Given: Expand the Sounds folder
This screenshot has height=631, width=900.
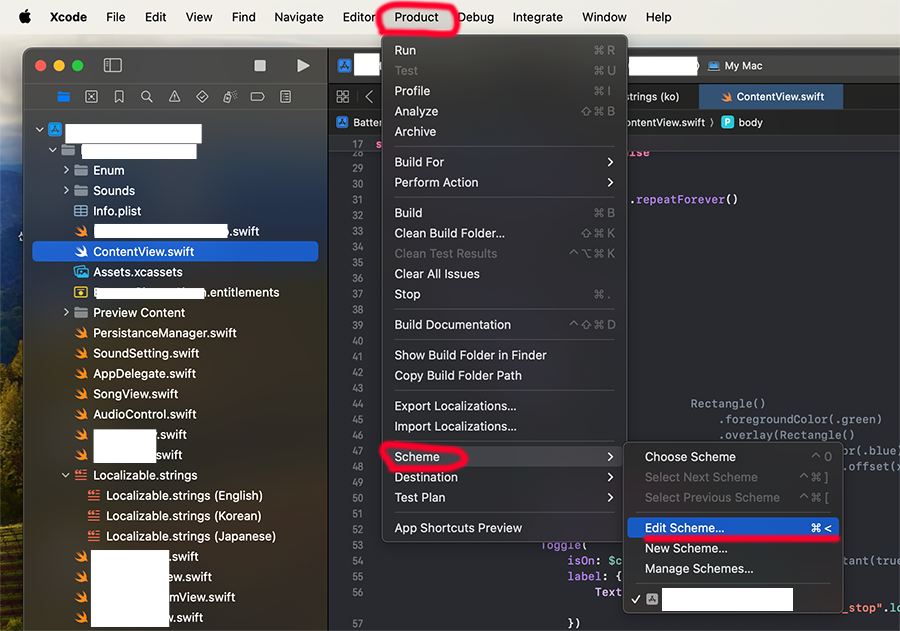Looking at the screenshot, I should click(x=67, y=190).
